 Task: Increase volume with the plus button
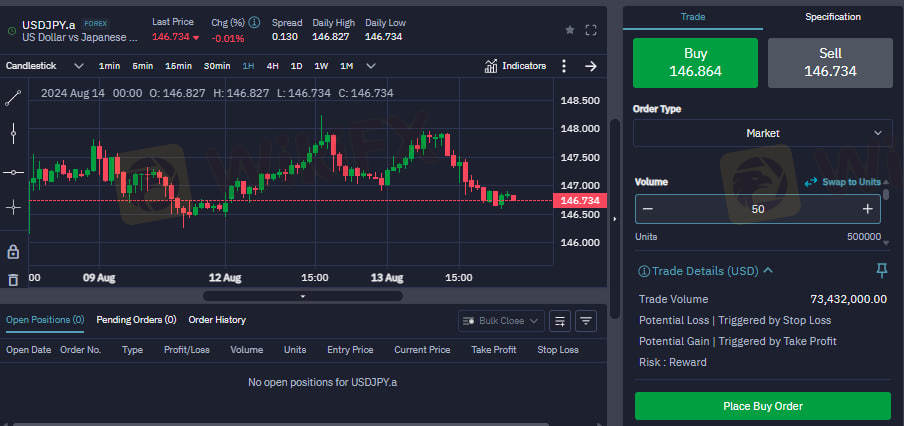(866, 209)
